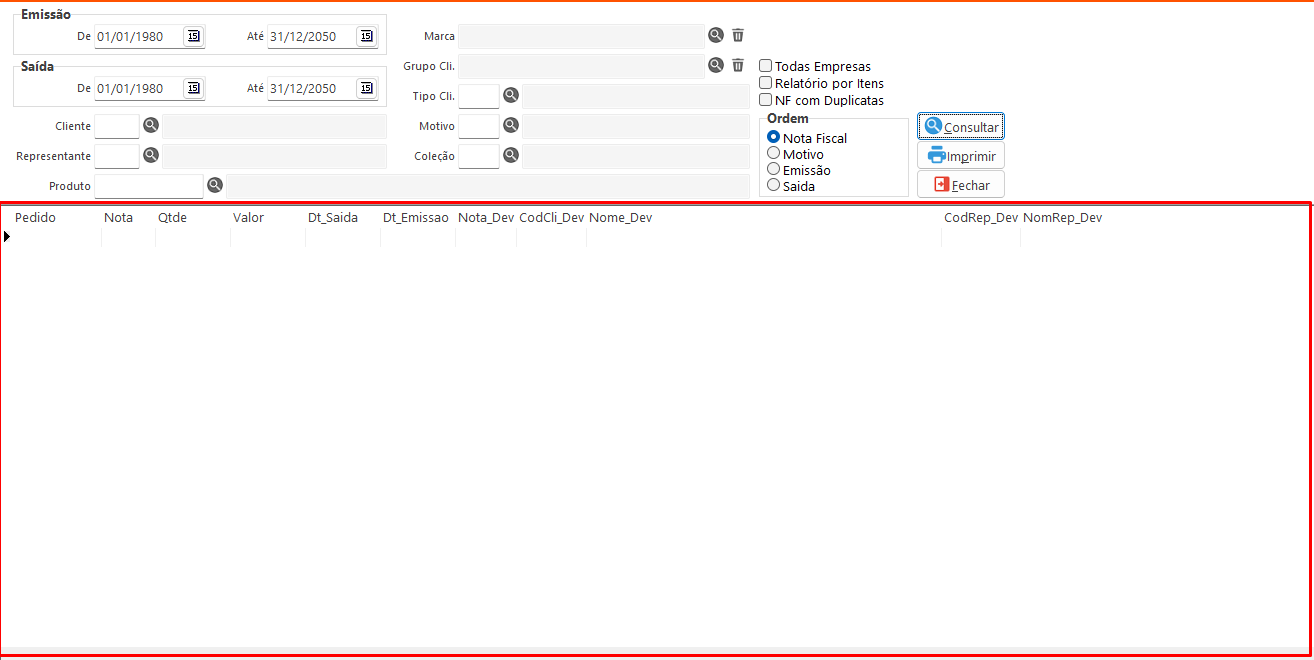Select the Motivo order radio button
1314x660 pixels.
pos(773,154)
